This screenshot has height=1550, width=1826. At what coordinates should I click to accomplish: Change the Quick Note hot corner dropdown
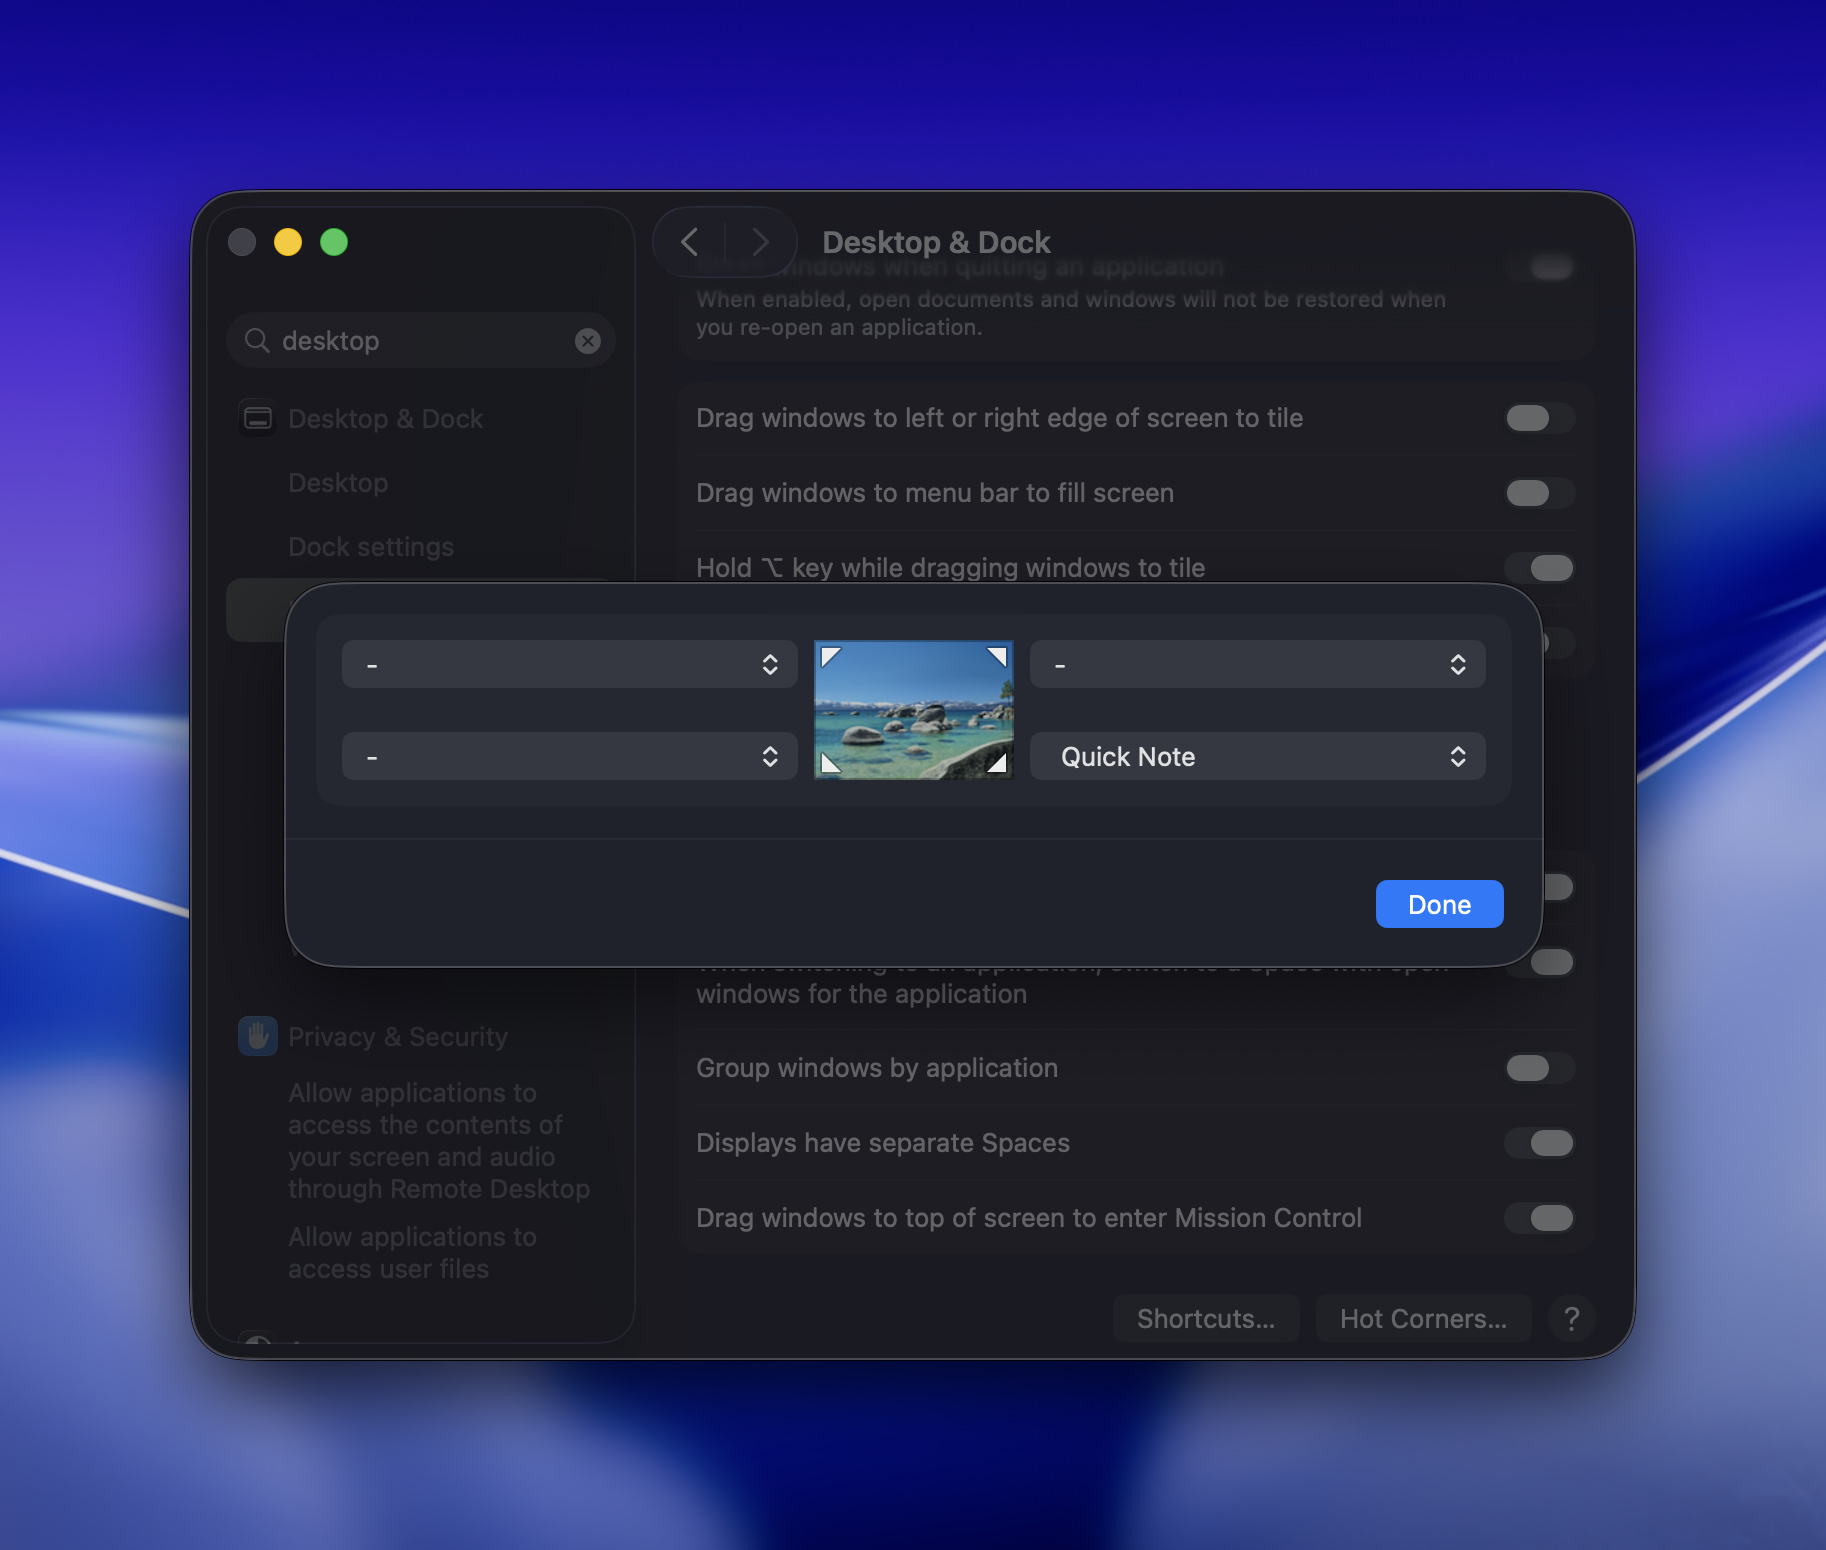(x=1257, y=757)
